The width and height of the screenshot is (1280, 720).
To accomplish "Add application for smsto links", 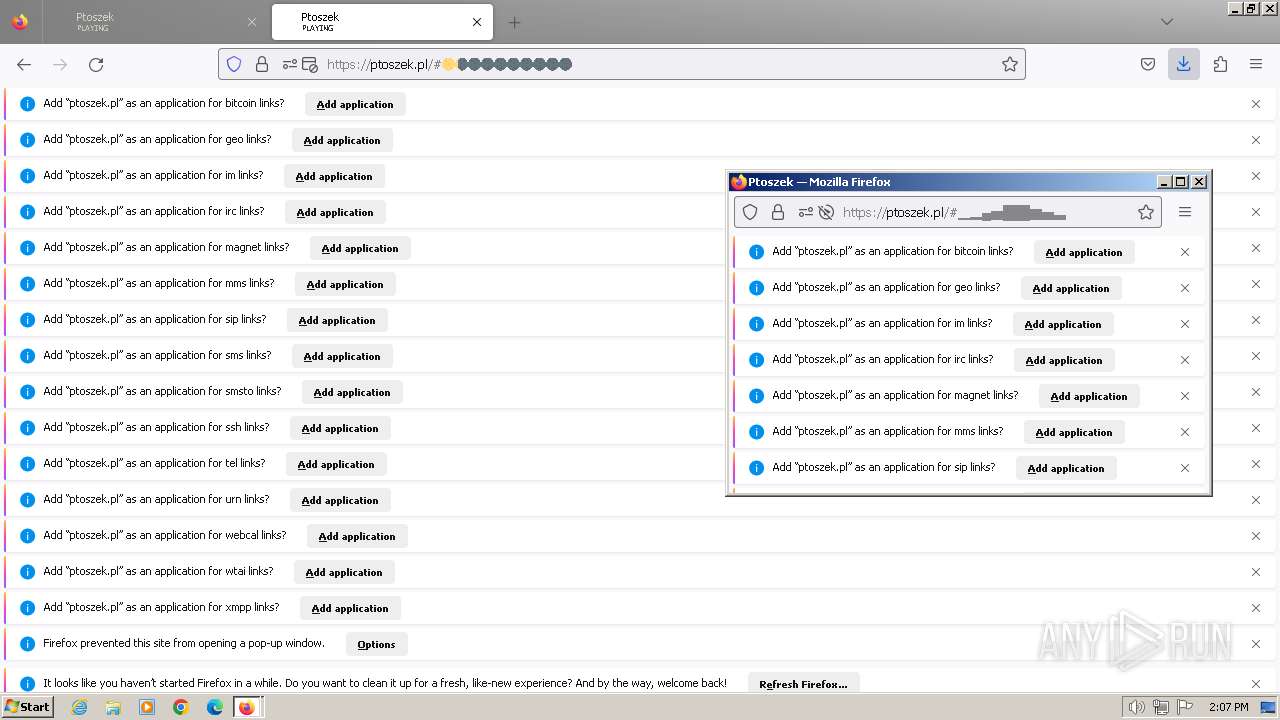I will point(352,392).
